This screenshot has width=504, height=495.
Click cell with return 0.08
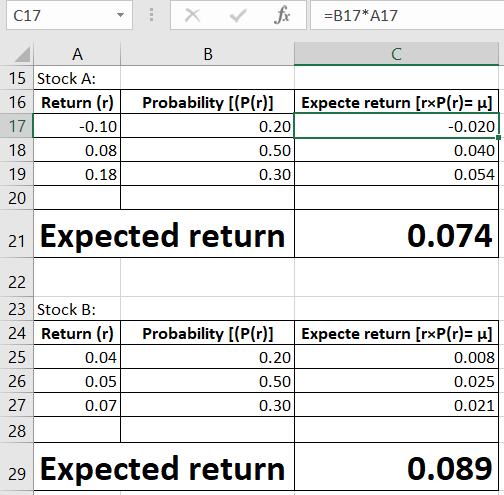[x=77, y=150]
